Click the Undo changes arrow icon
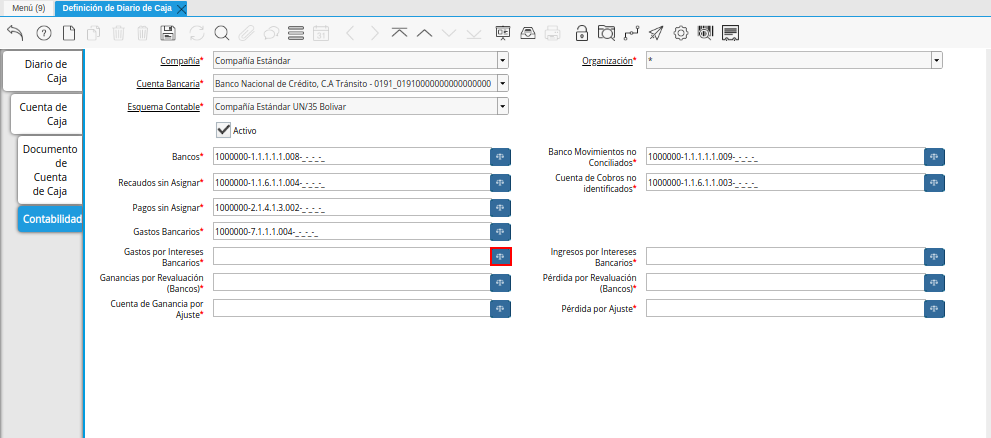Image resolution: width=991 pixels, height=438 pixels. tap(16, 33)
